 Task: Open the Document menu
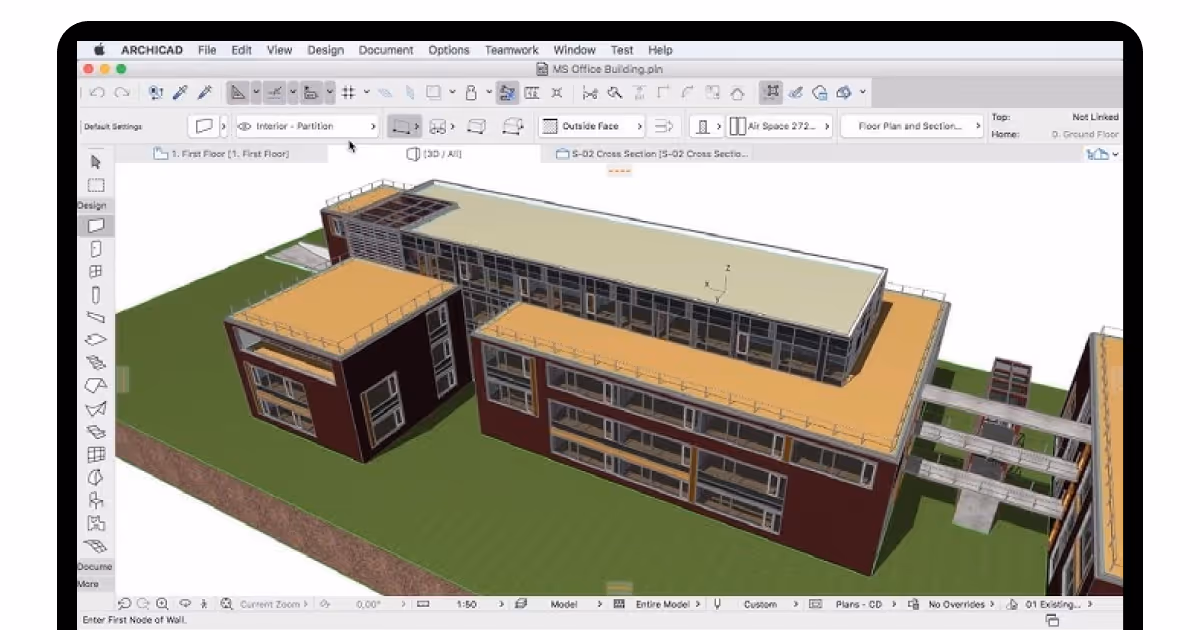386,50
